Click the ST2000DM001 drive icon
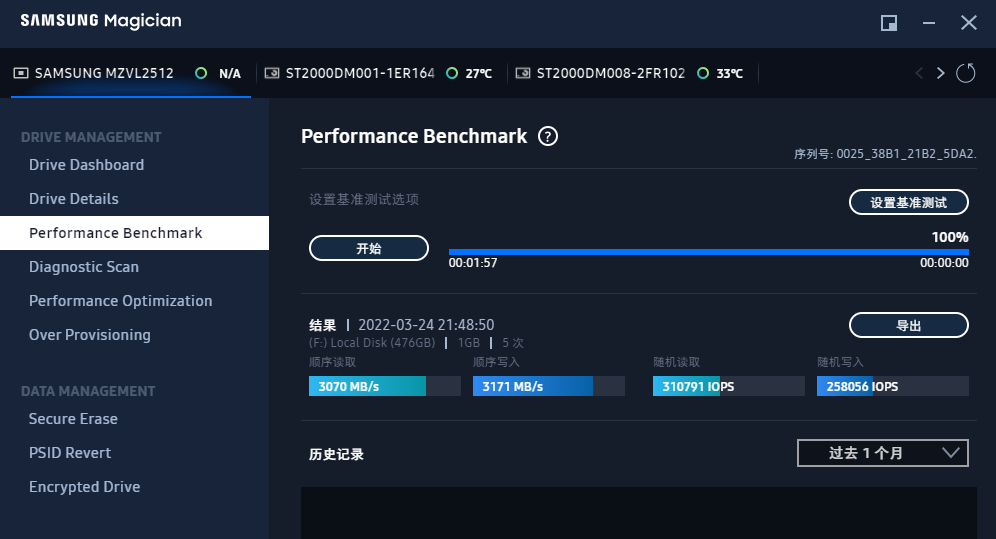 point(272,73)
